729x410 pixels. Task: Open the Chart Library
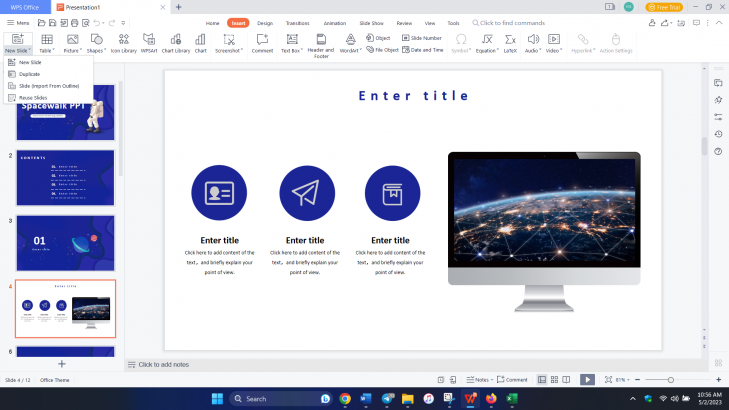176,44
